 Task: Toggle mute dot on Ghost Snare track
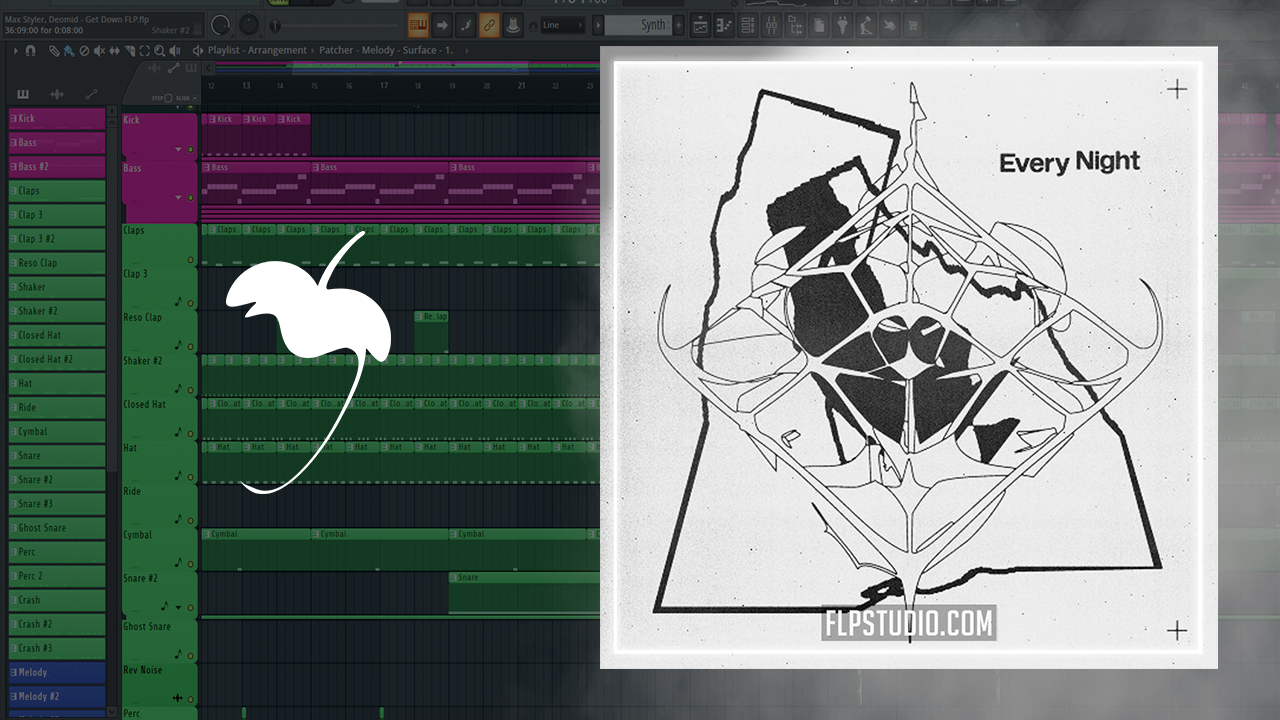191,655
